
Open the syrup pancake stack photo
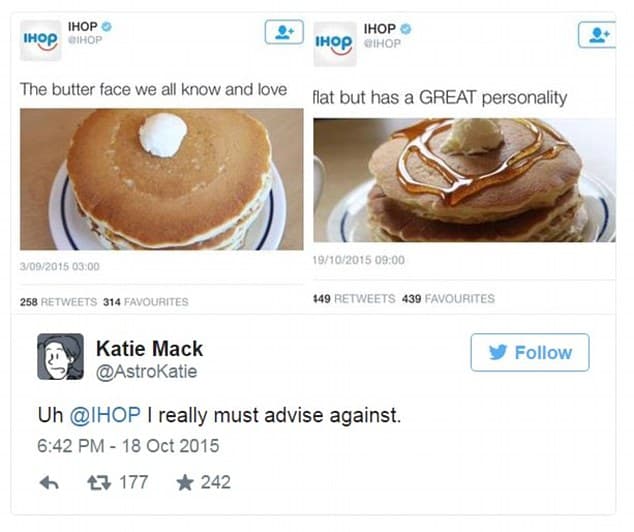point(465,180)
